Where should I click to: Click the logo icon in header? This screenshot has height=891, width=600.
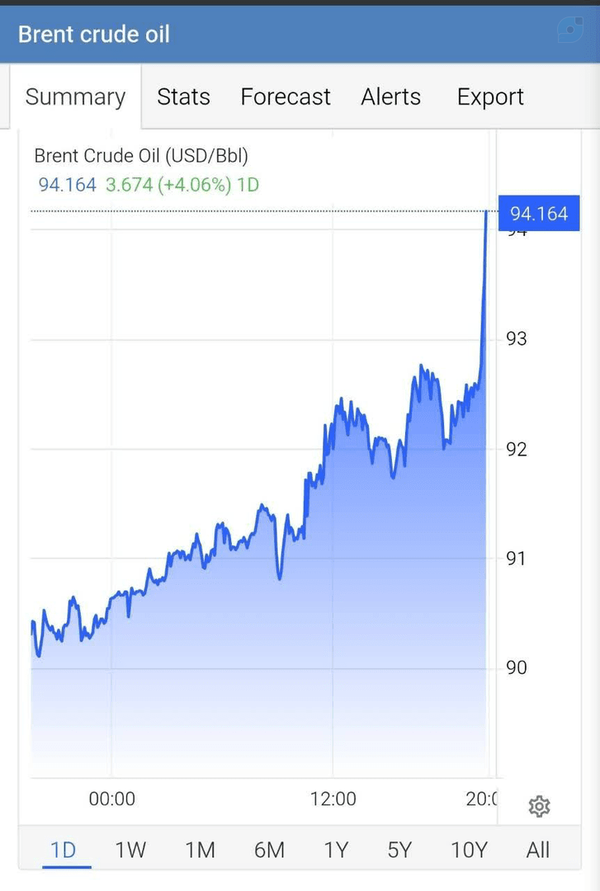pos(570,30)
